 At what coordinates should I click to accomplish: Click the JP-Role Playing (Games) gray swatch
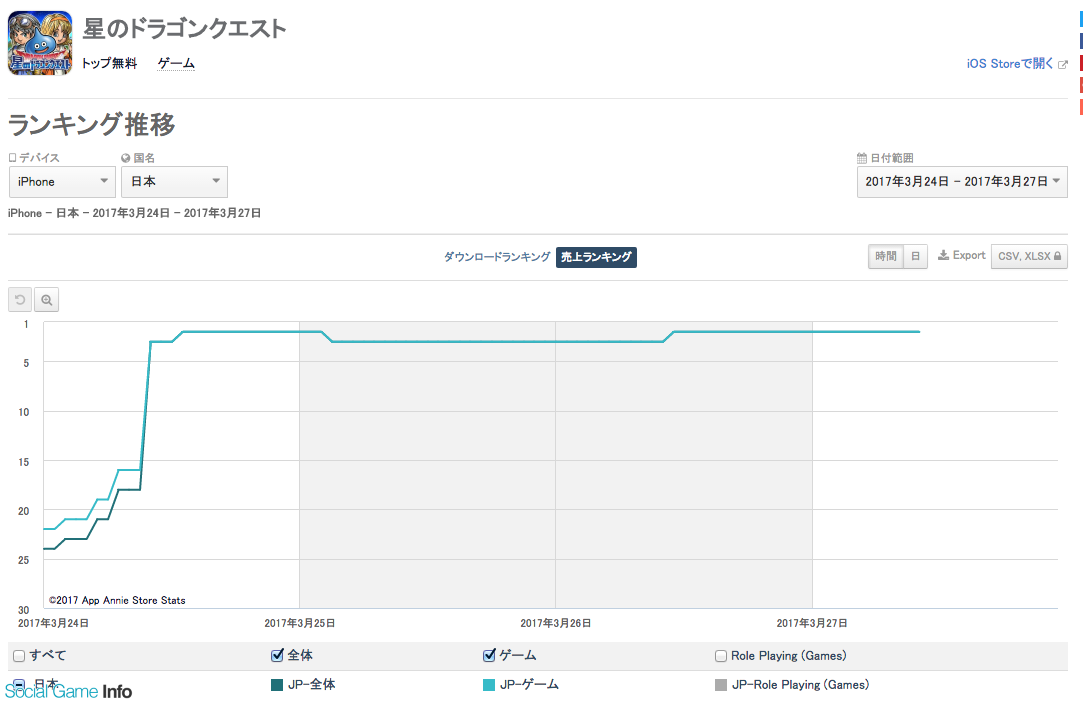coord(721,685)
